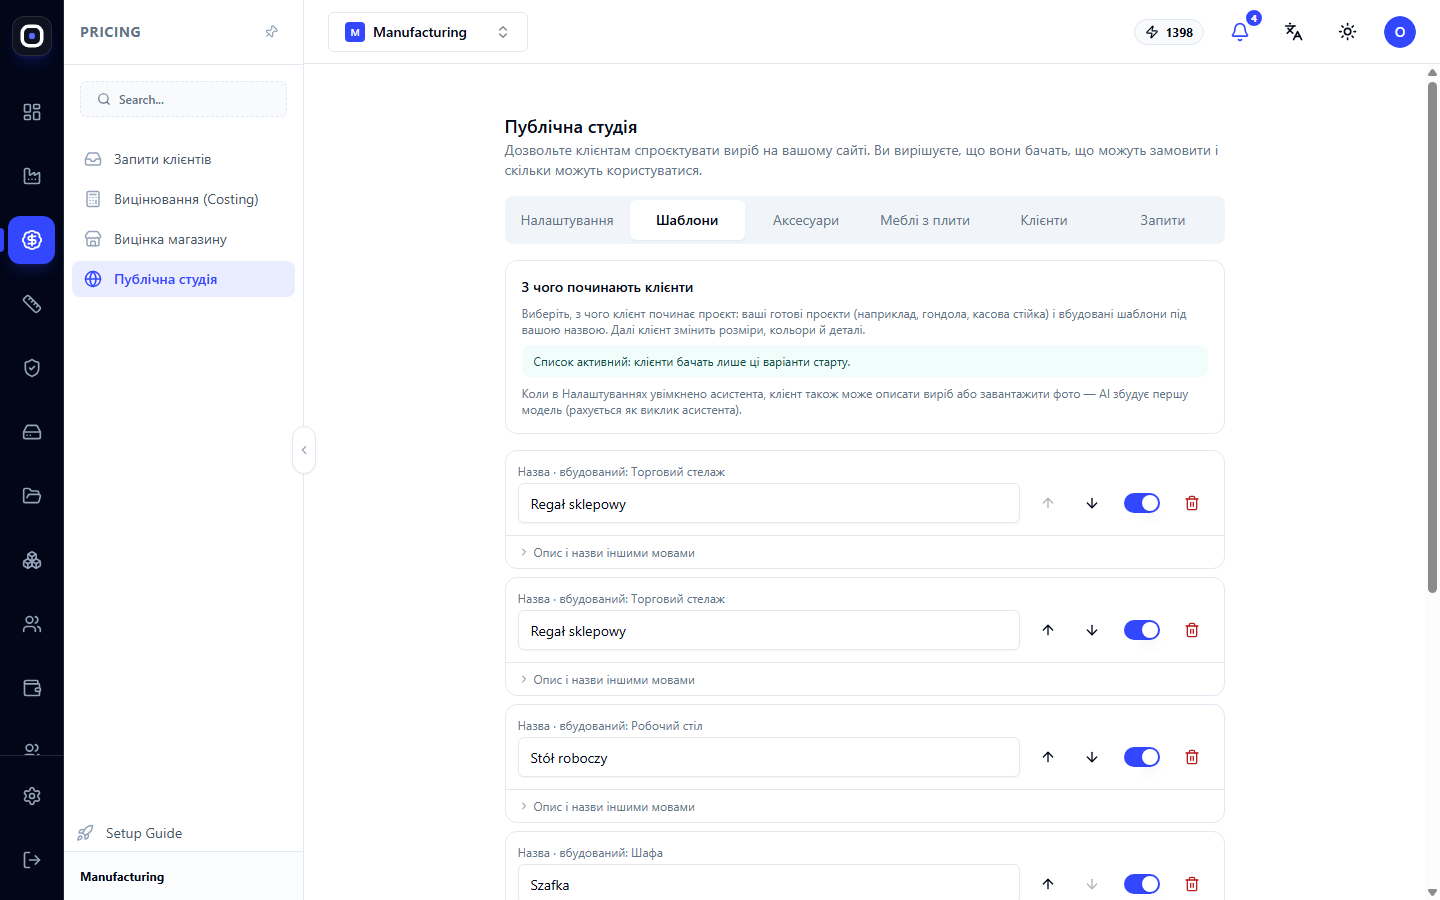Open the language translation icon
This screenshot has height=900, width=1440.
click(1294, 32)
